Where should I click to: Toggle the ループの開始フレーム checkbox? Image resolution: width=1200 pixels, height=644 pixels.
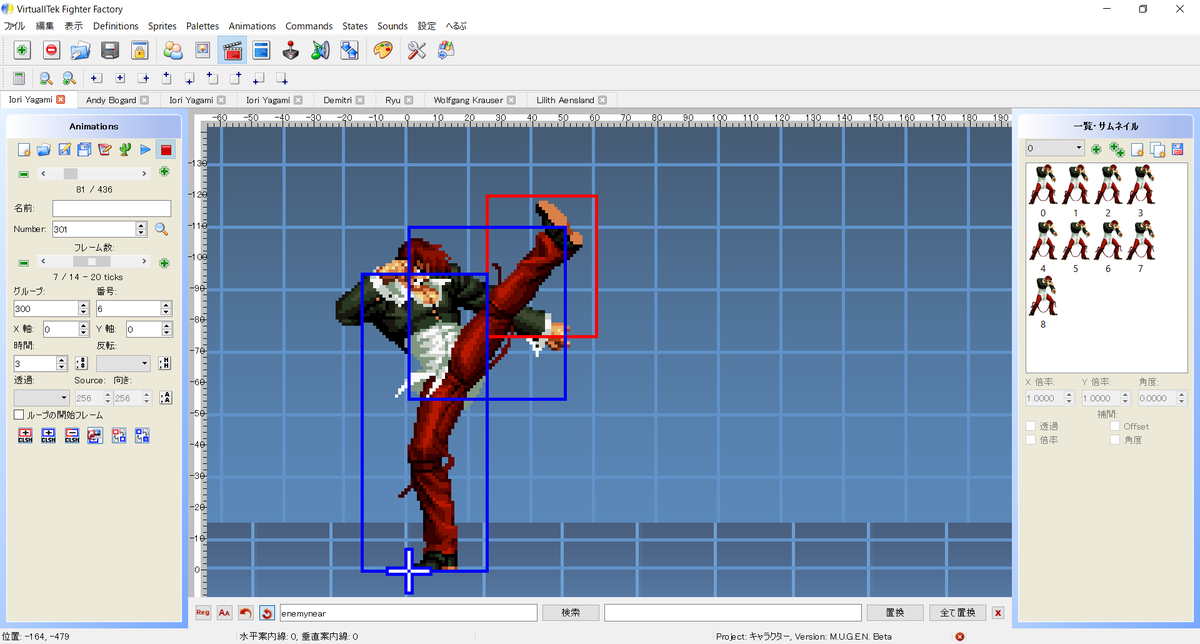point(19,414)
